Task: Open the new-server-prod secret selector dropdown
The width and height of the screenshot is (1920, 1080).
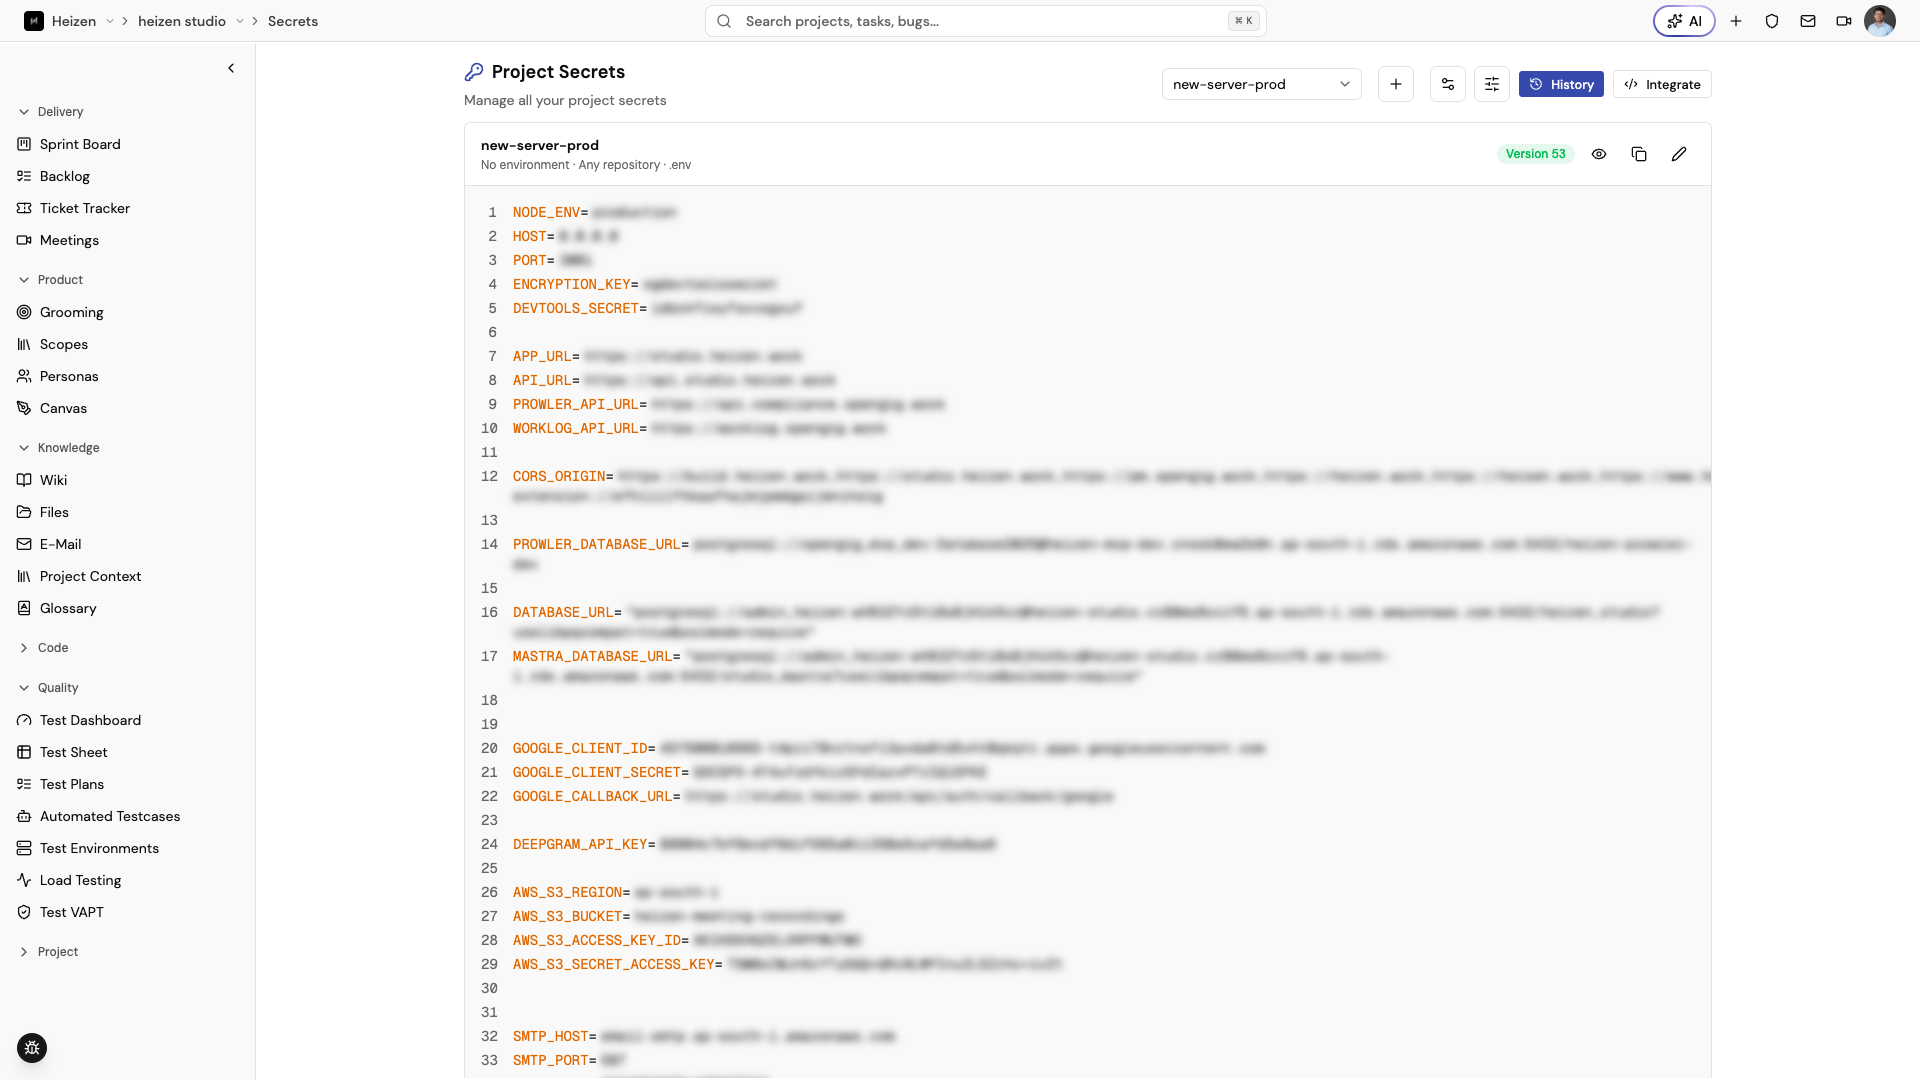Action: pos(1261,84)
